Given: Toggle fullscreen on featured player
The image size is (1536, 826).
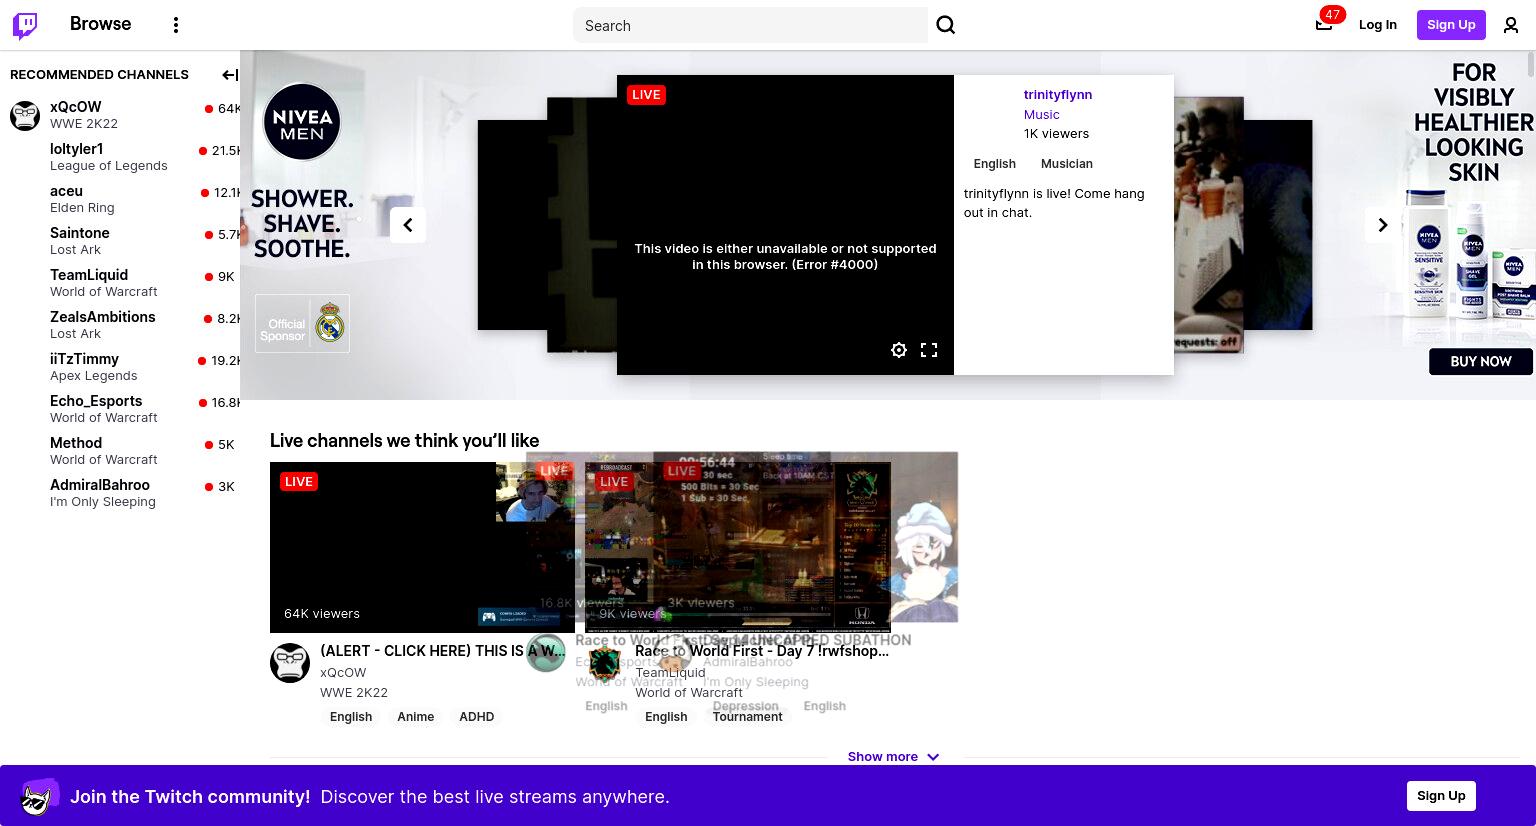Looking at the screenshot, I should 929,350.
